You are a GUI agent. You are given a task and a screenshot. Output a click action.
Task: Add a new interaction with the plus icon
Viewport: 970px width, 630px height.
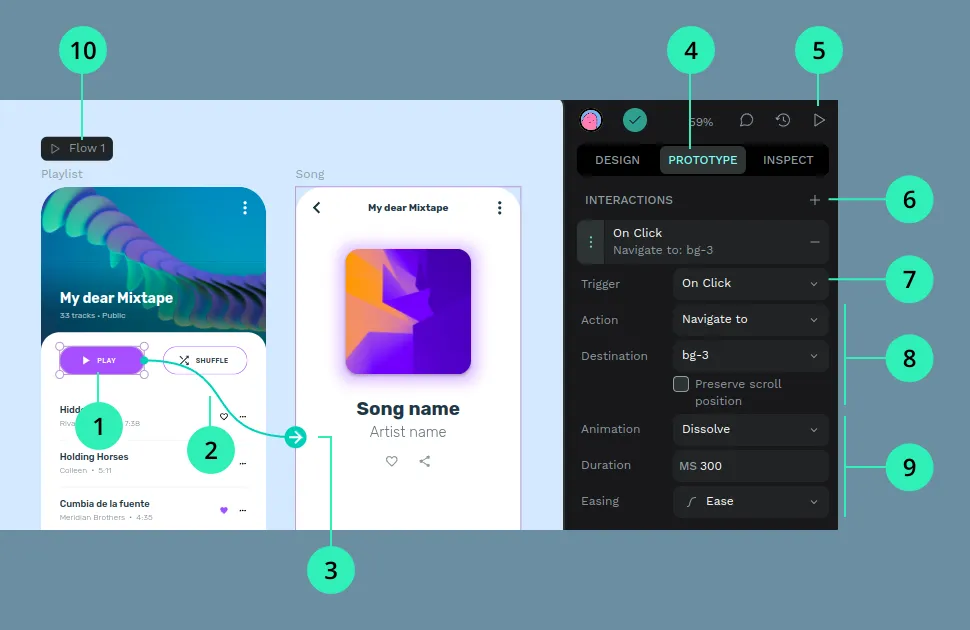pos(816,200)
